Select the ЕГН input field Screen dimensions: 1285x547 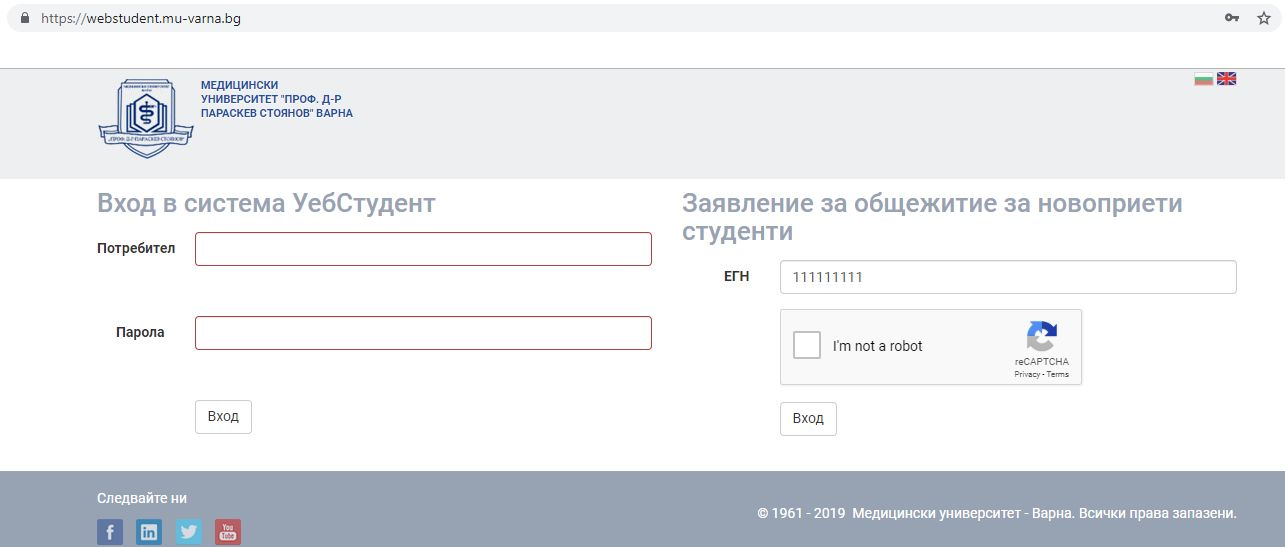click(1008, 277)
